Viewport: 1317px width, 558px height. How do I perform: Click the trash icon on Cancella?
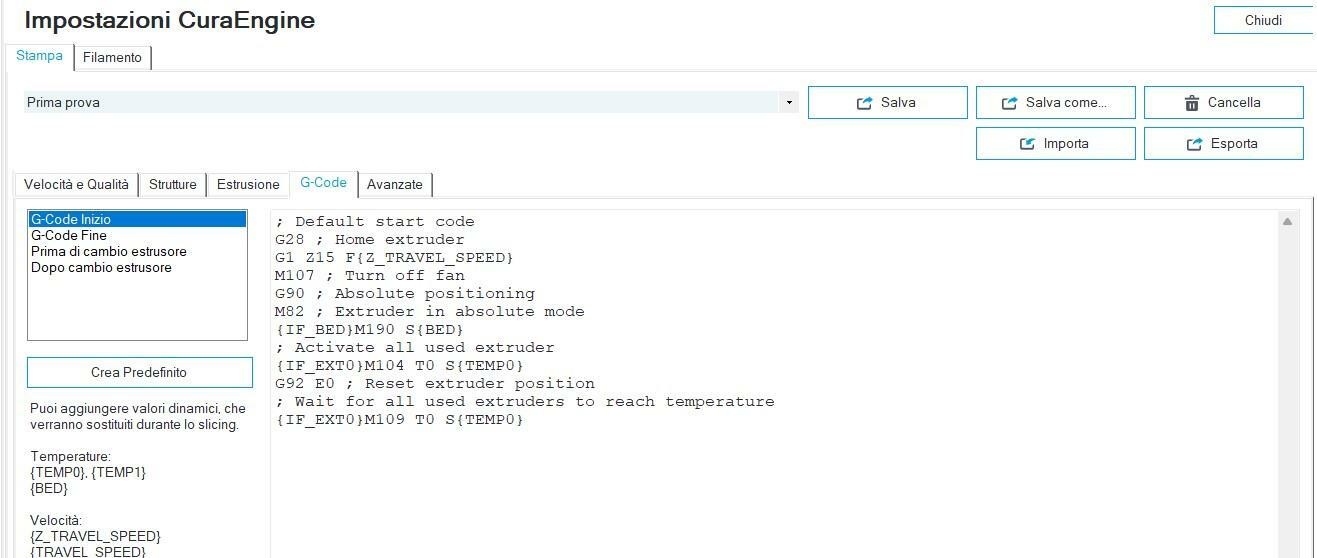coord(1192,103)
